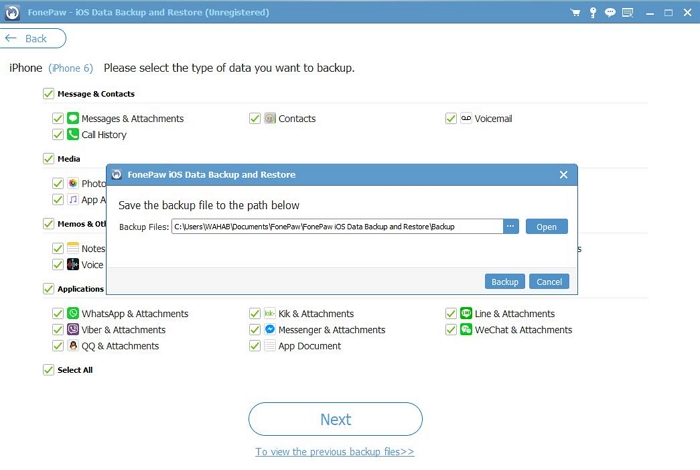Click the App Document icon
The height and width of the screenshot is (470, 700).
pyautogui.click(x=270, y=345)
